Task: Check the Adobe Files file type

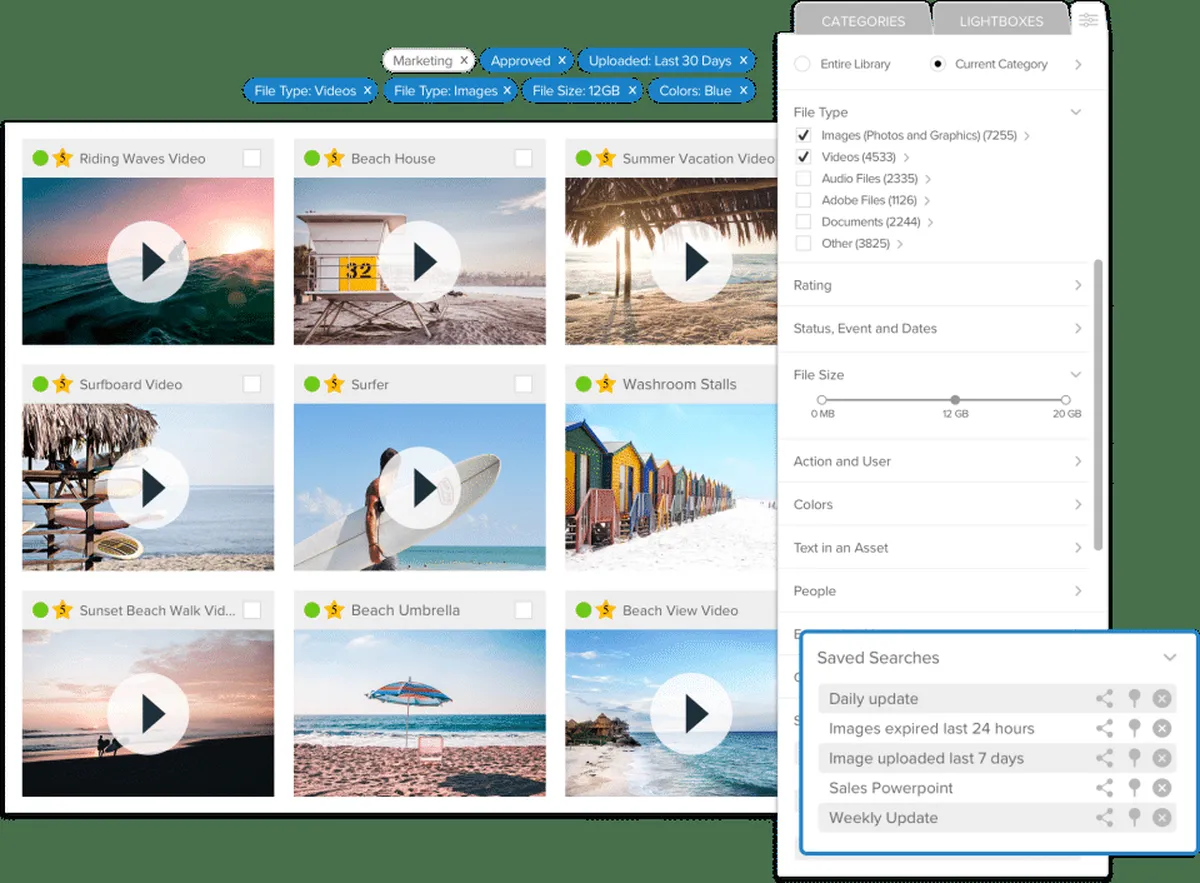Action: [803, 200]
